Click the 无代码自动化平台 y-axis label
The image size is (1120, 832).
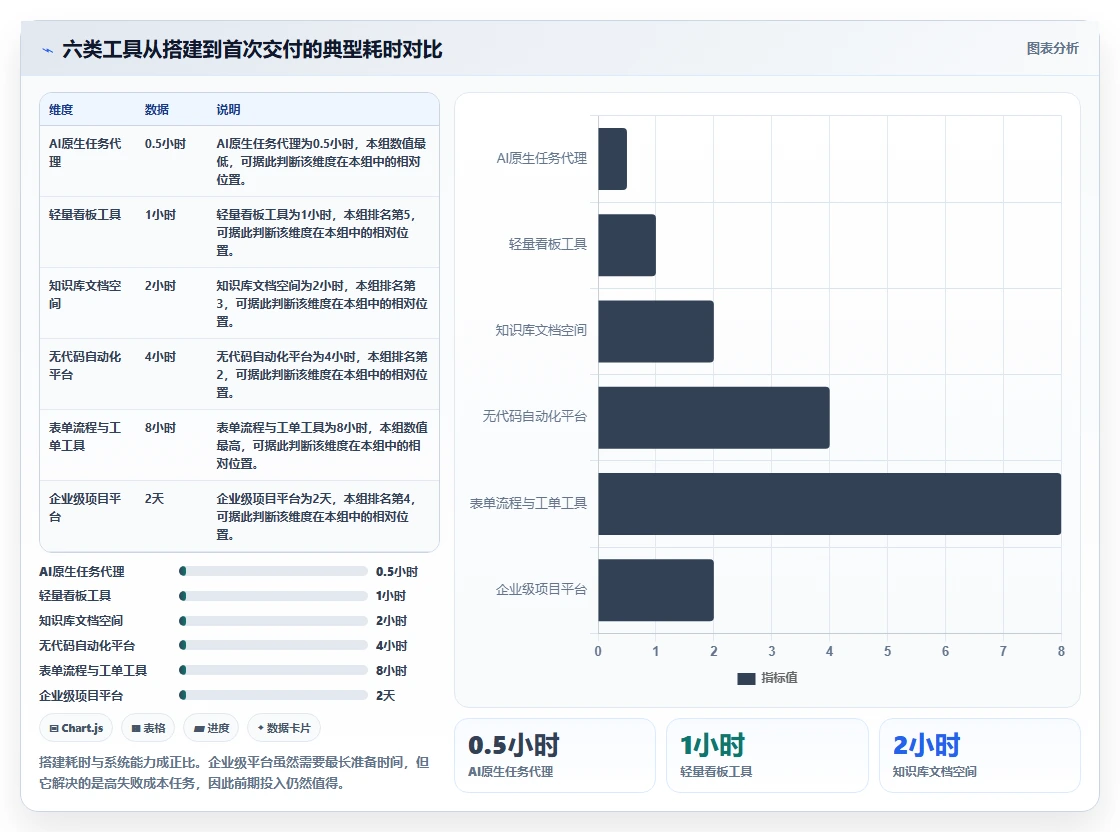click(x=534, y=416)
